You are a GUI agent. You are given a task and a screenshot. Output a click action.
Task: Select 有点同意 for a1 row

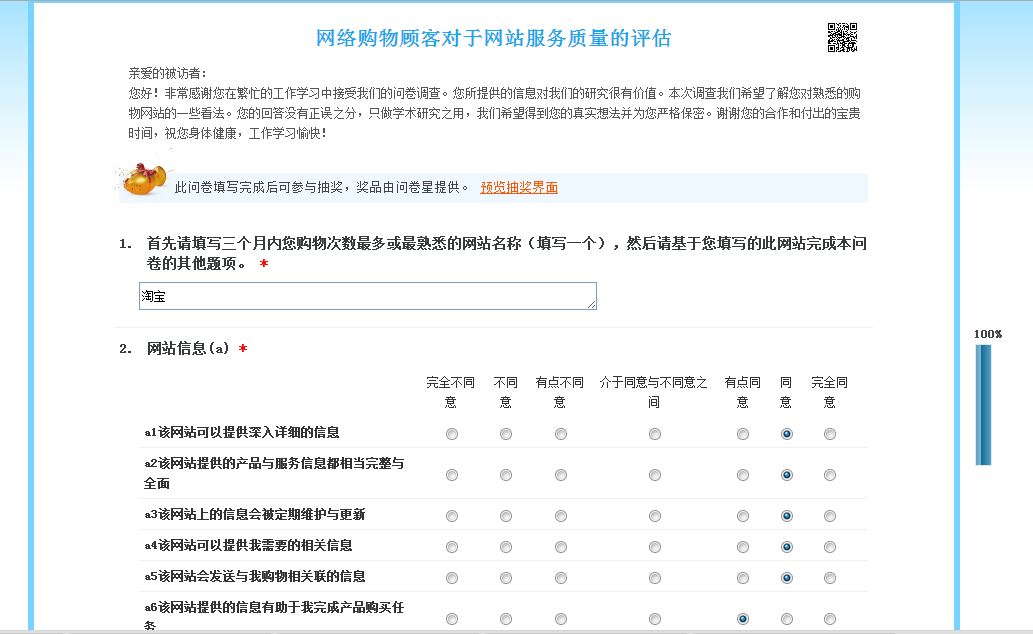pyautogui.click(x=743, y=434)
